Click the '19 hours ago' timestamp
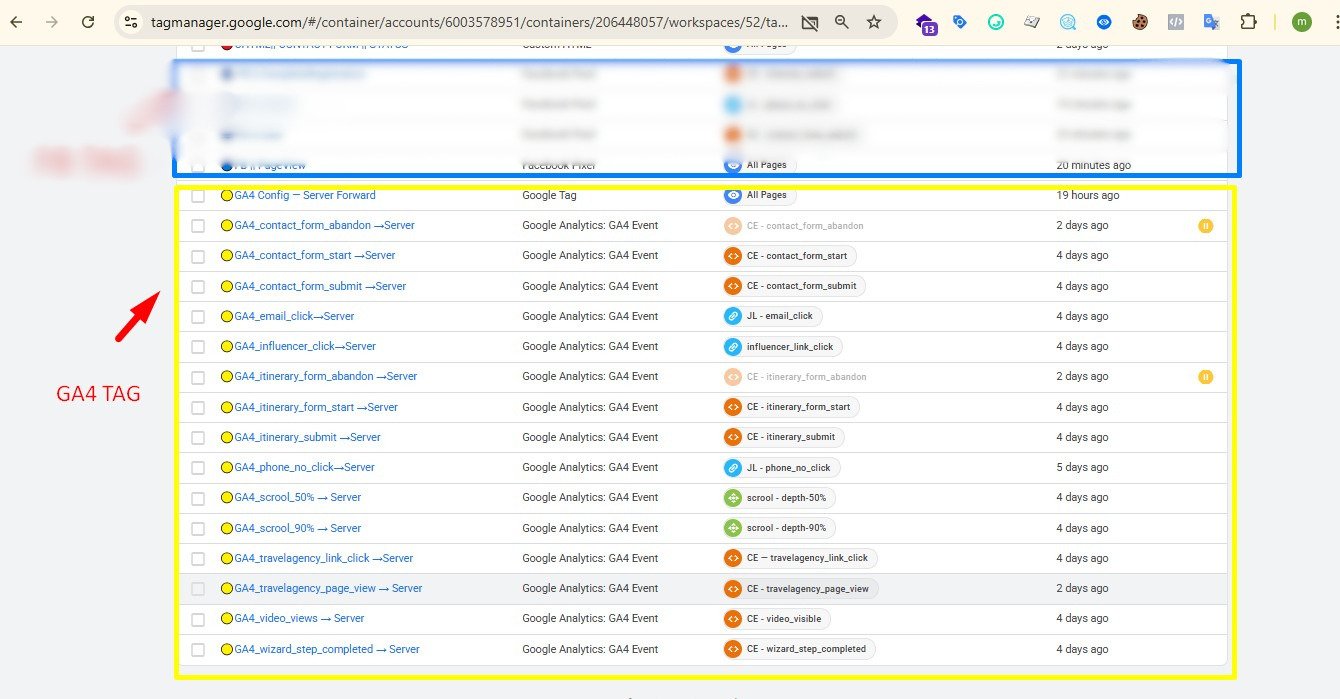The width and height of the screenshot is (1340, 699). click(x=1088, y=195)
